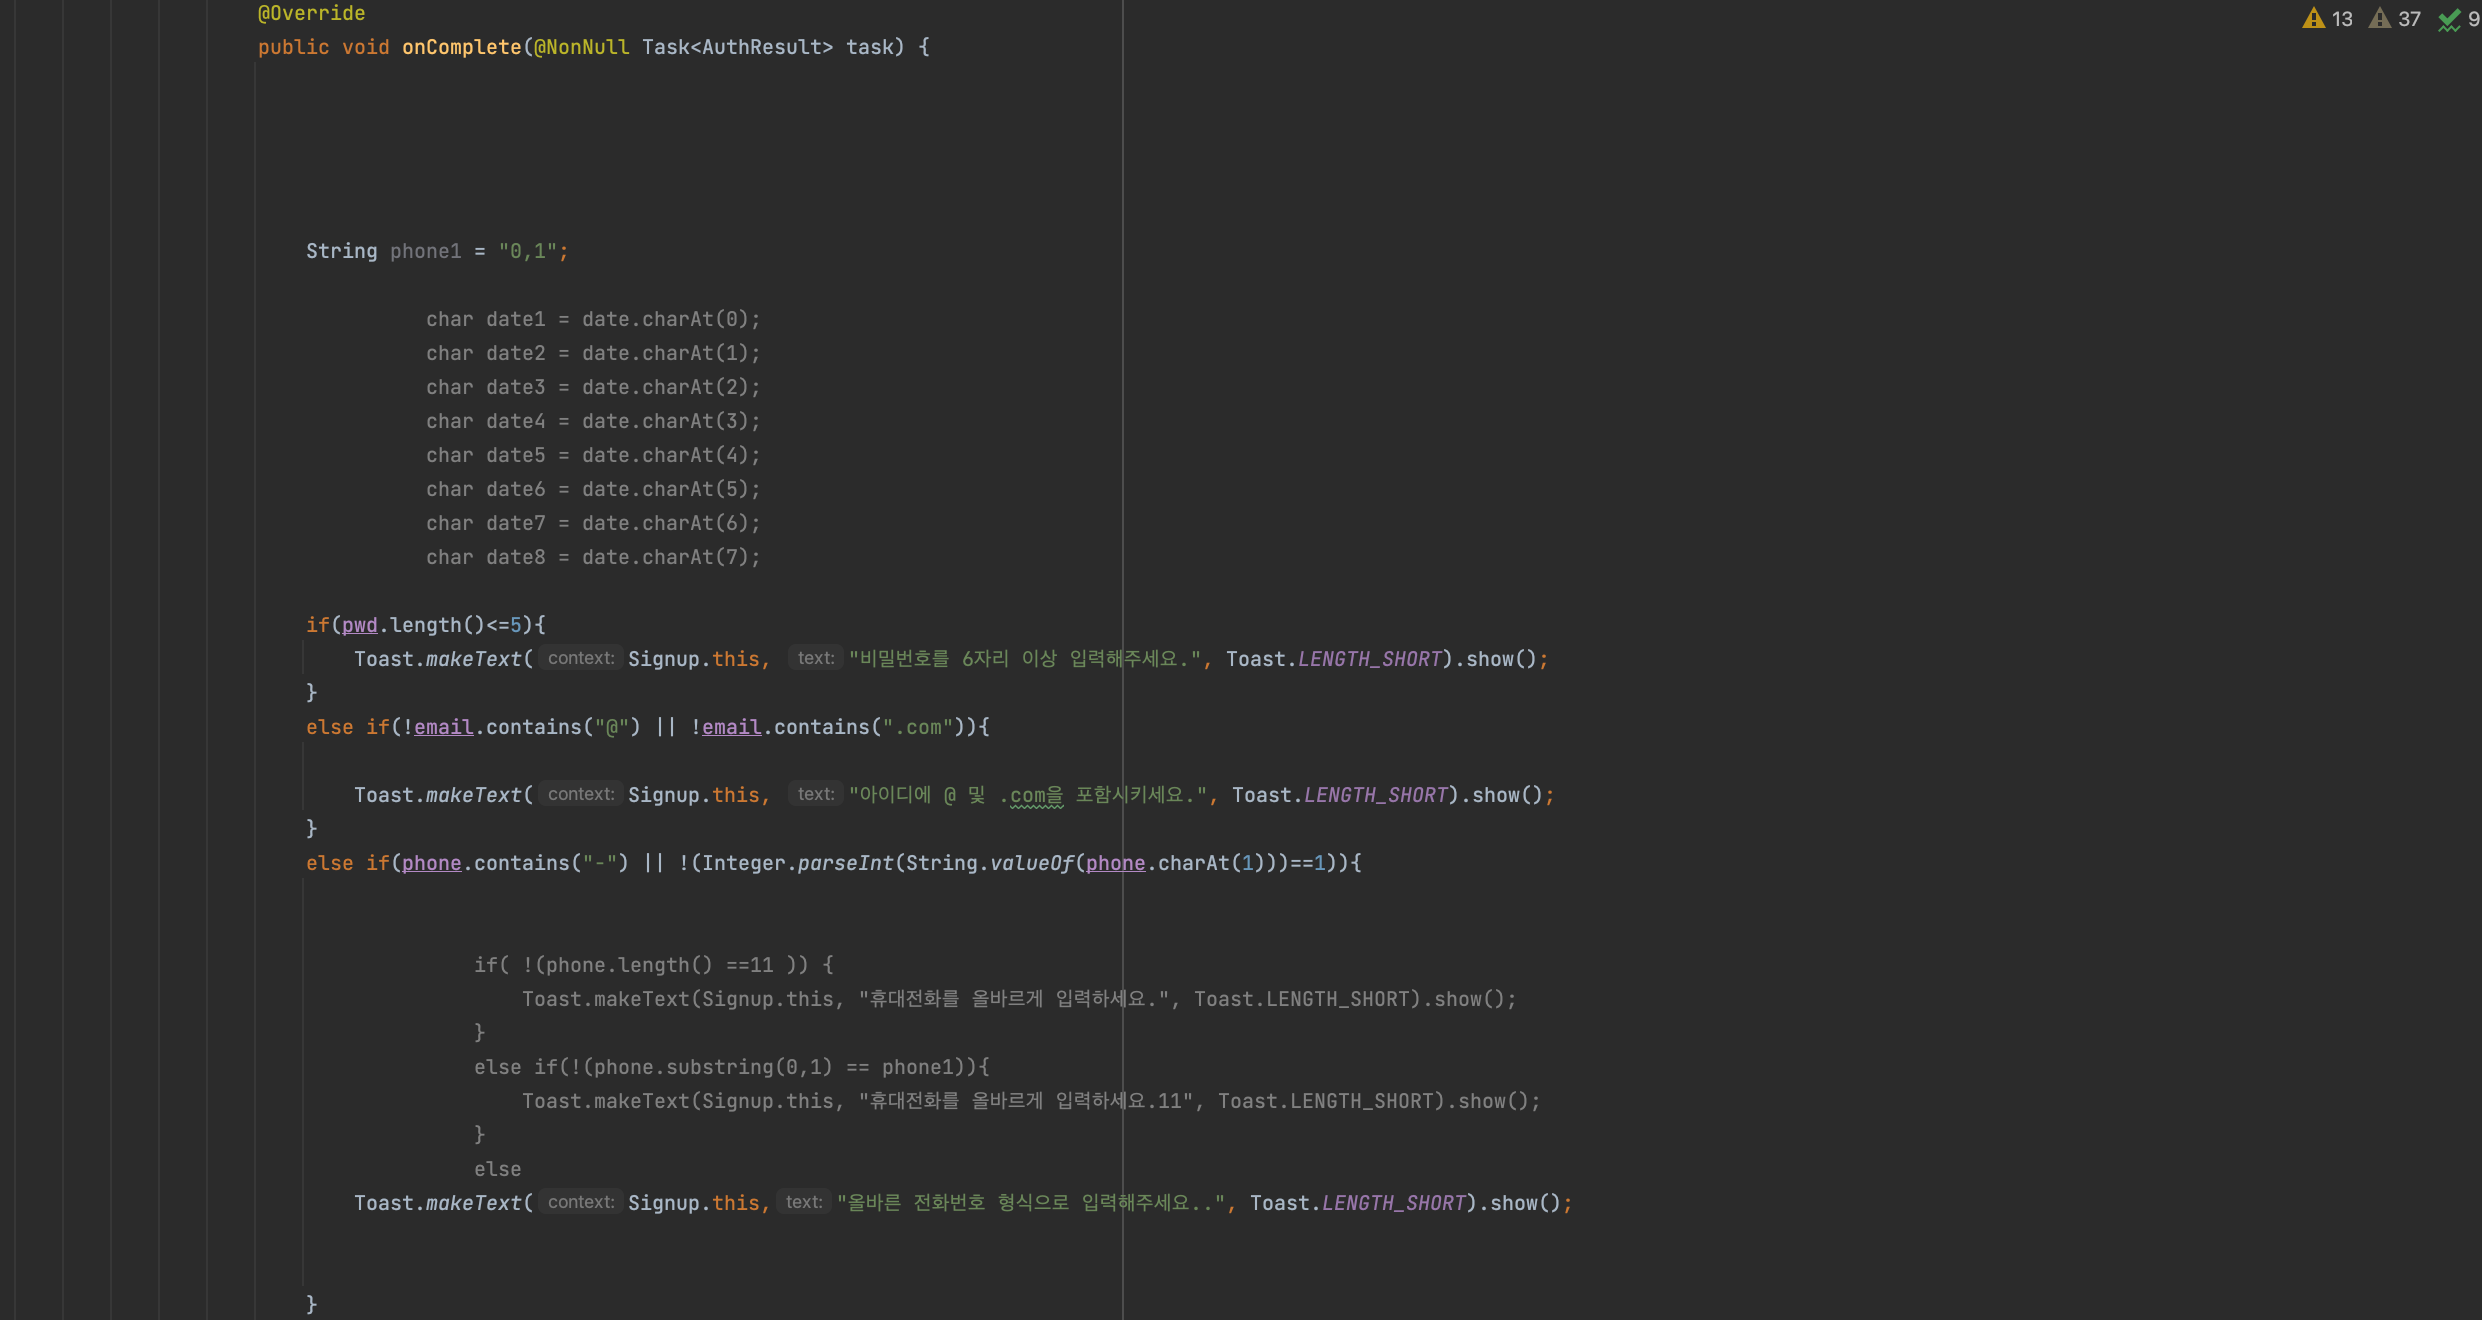
Task: Click the phone1 variable declaration
Action: pyautogui.click(x=425, y=251)
